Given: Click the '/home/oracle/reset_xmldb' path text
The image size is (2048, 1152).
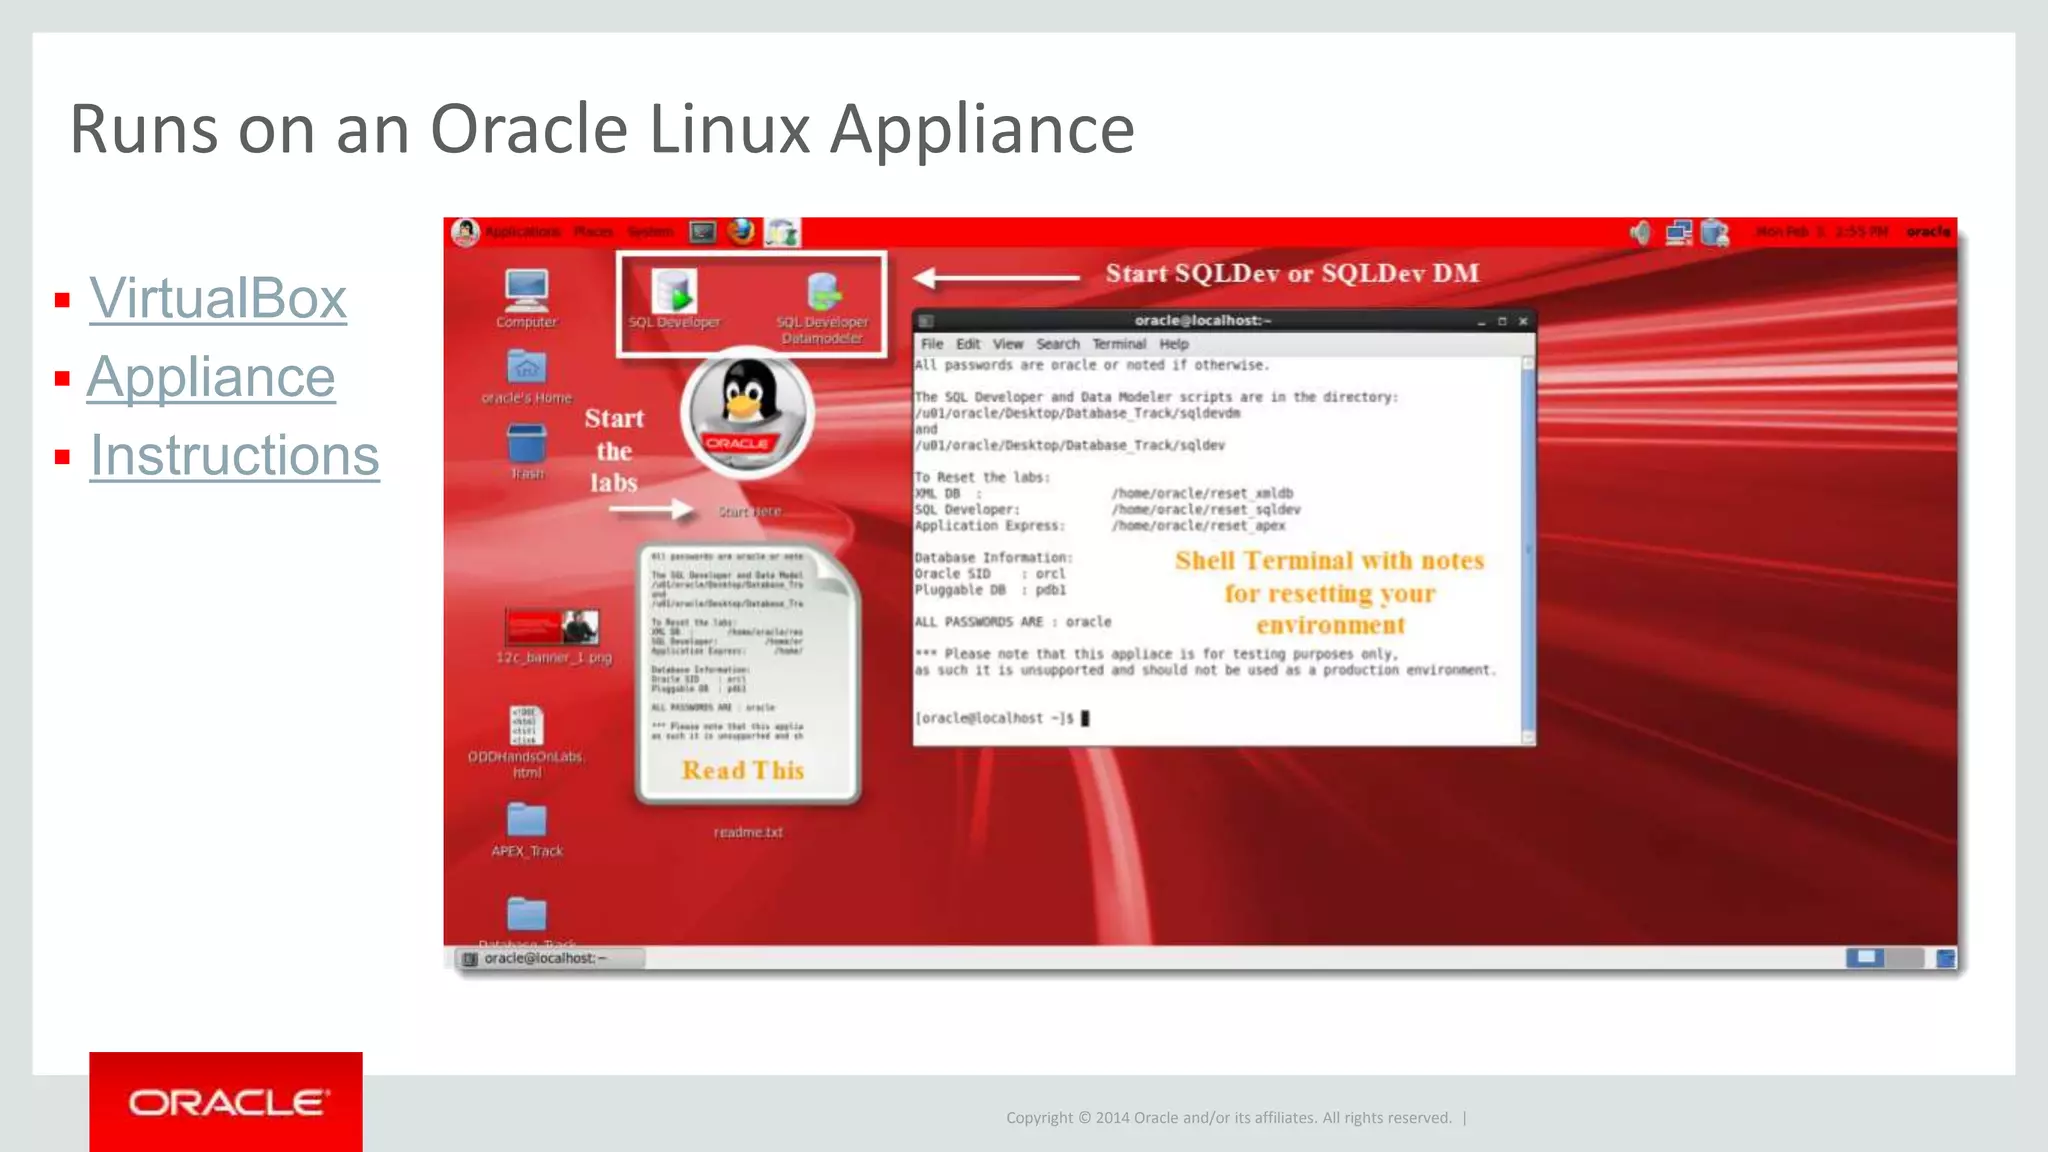Looking at the screenshot, I should click(x=1202, y=493).
